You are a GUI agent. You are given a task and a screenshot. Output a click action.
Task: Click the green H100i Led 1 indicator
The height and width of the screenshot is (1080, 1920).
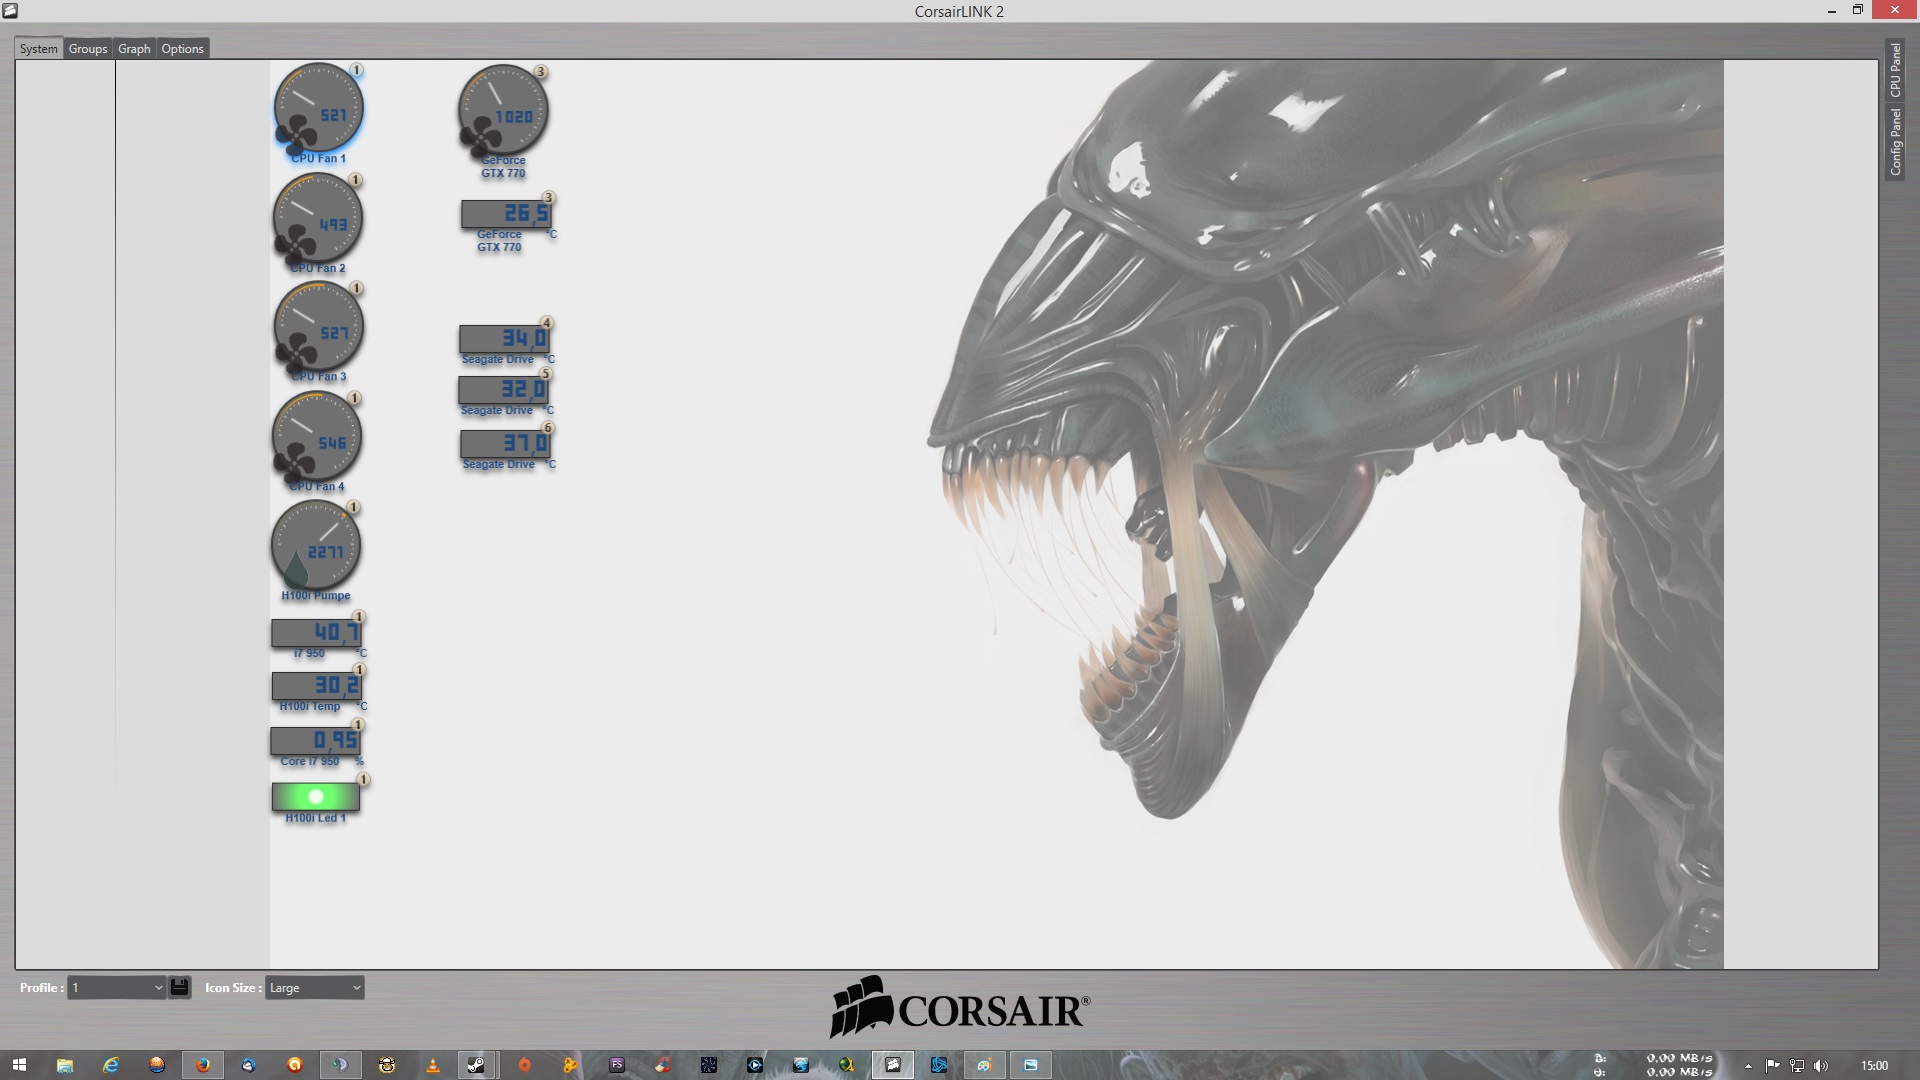coord(316,797)
